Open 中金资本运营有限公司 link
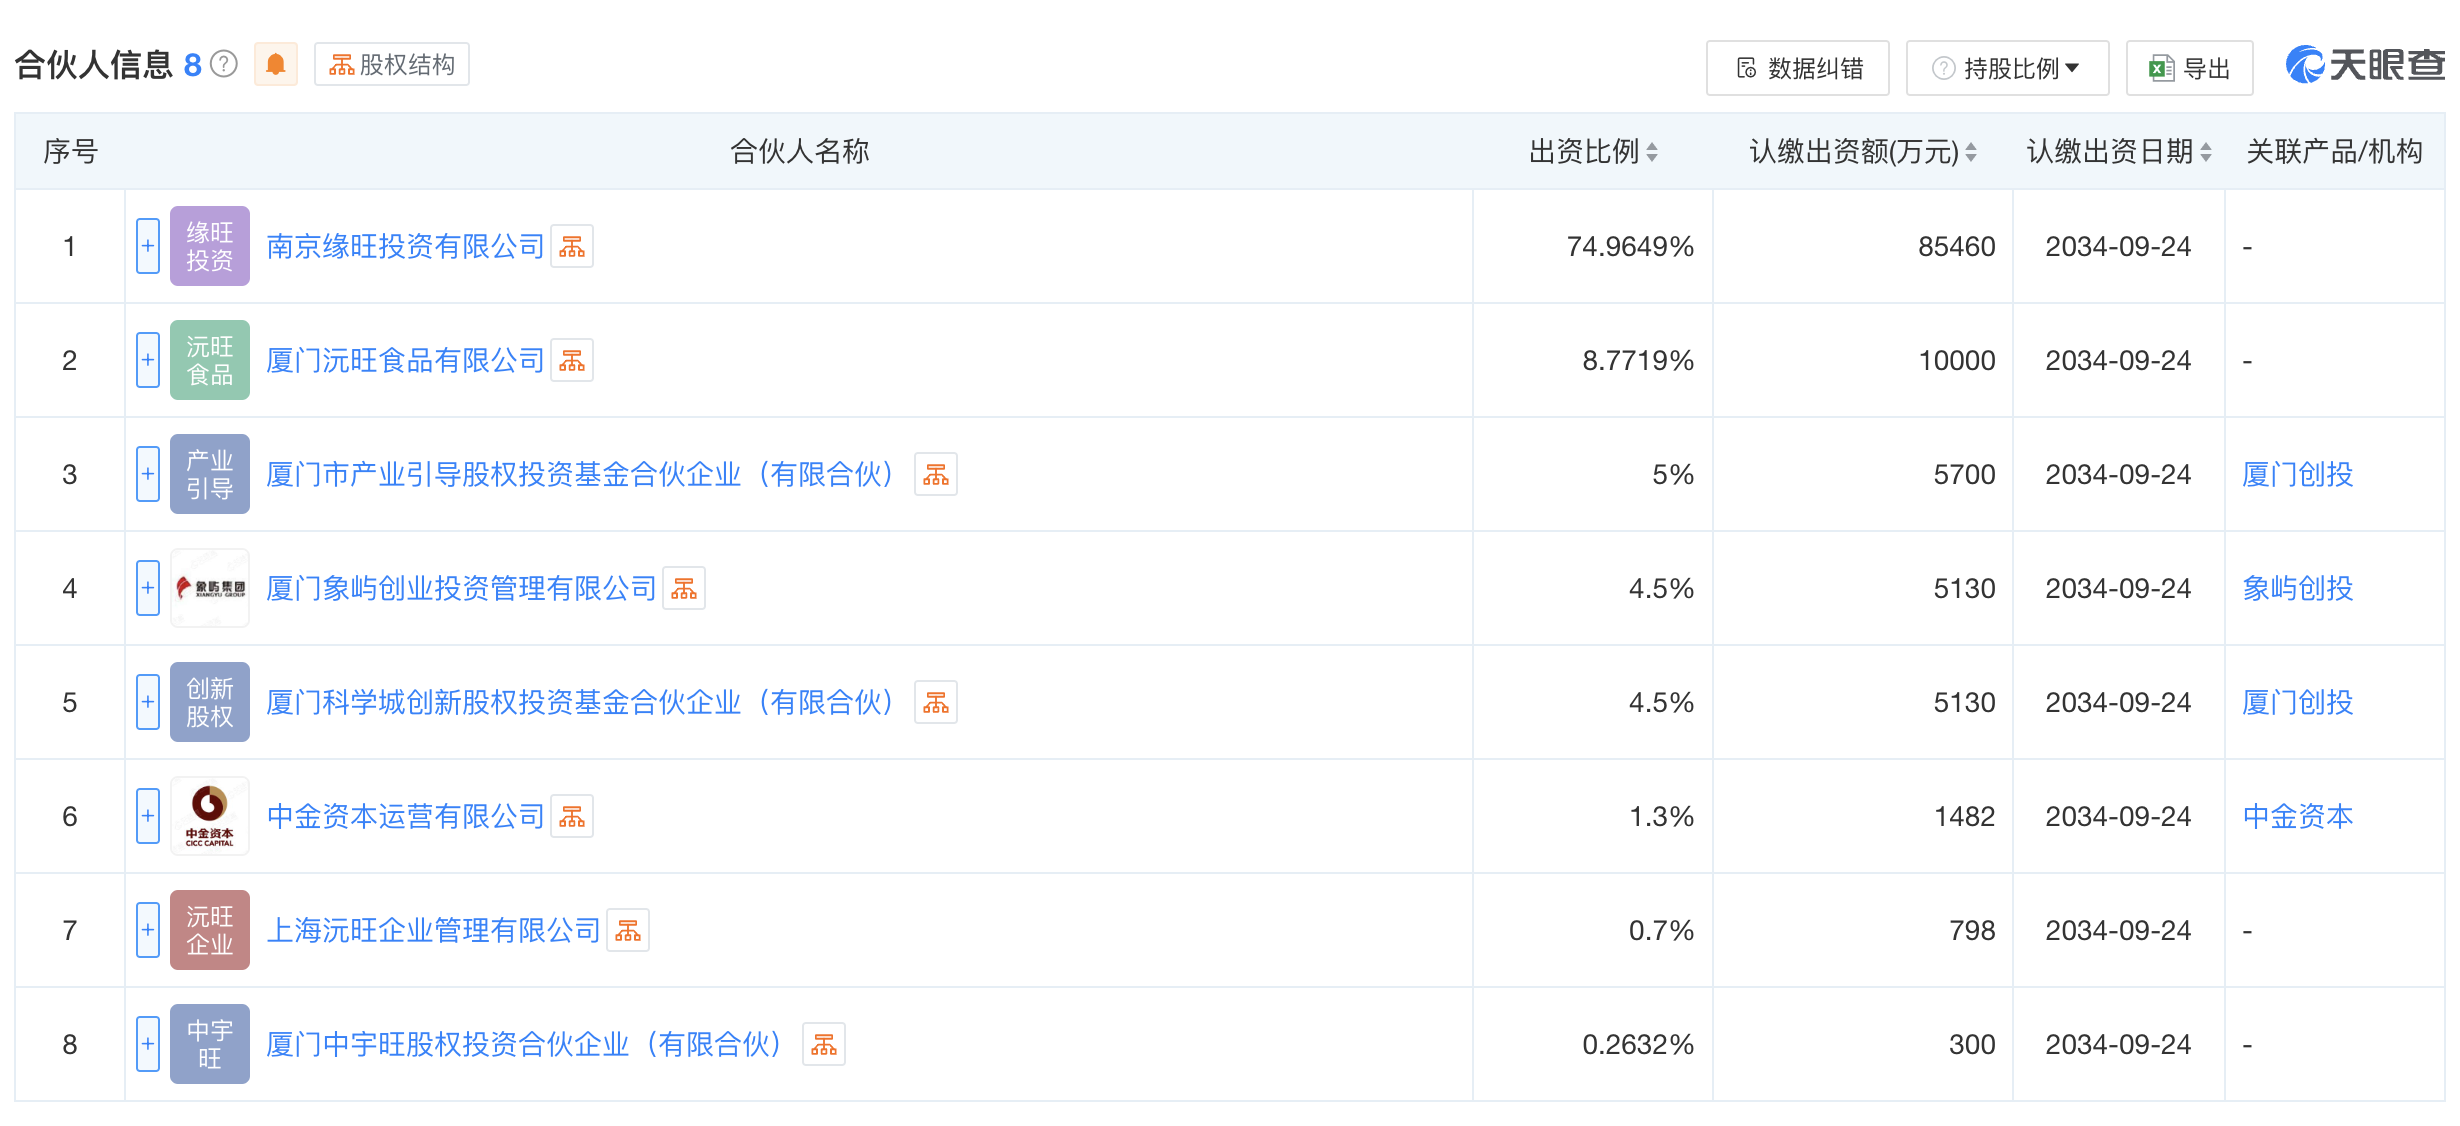Viewport: 2460px width, 1126px height. [x=405, y=816]
